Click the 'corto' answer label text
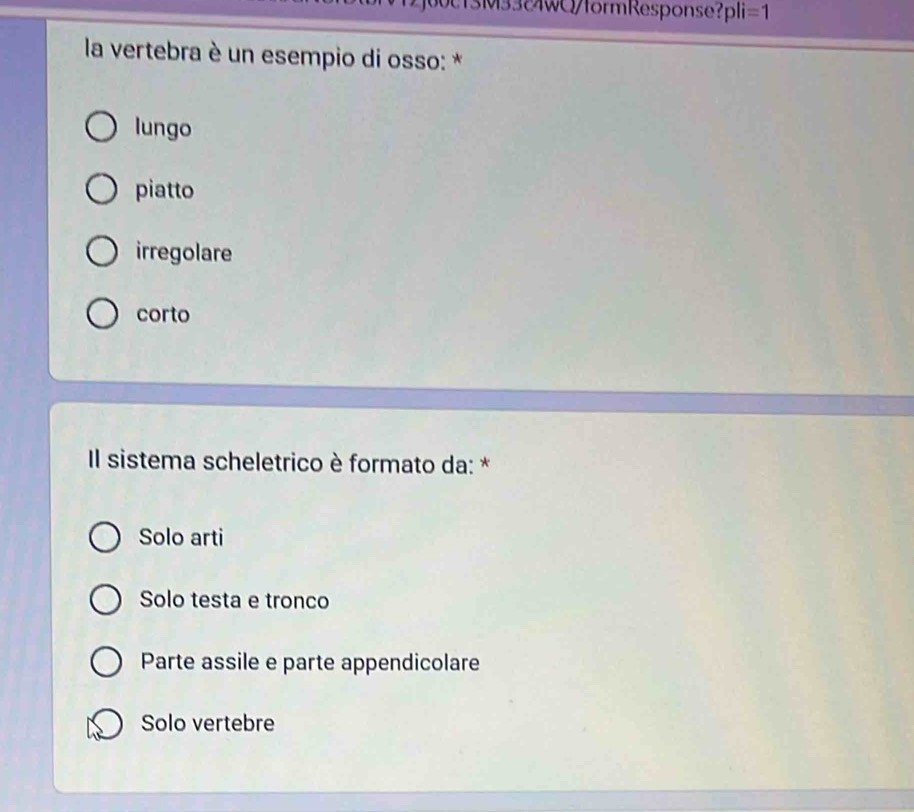The height and width of the screenshot is (812, 914). 163,314
